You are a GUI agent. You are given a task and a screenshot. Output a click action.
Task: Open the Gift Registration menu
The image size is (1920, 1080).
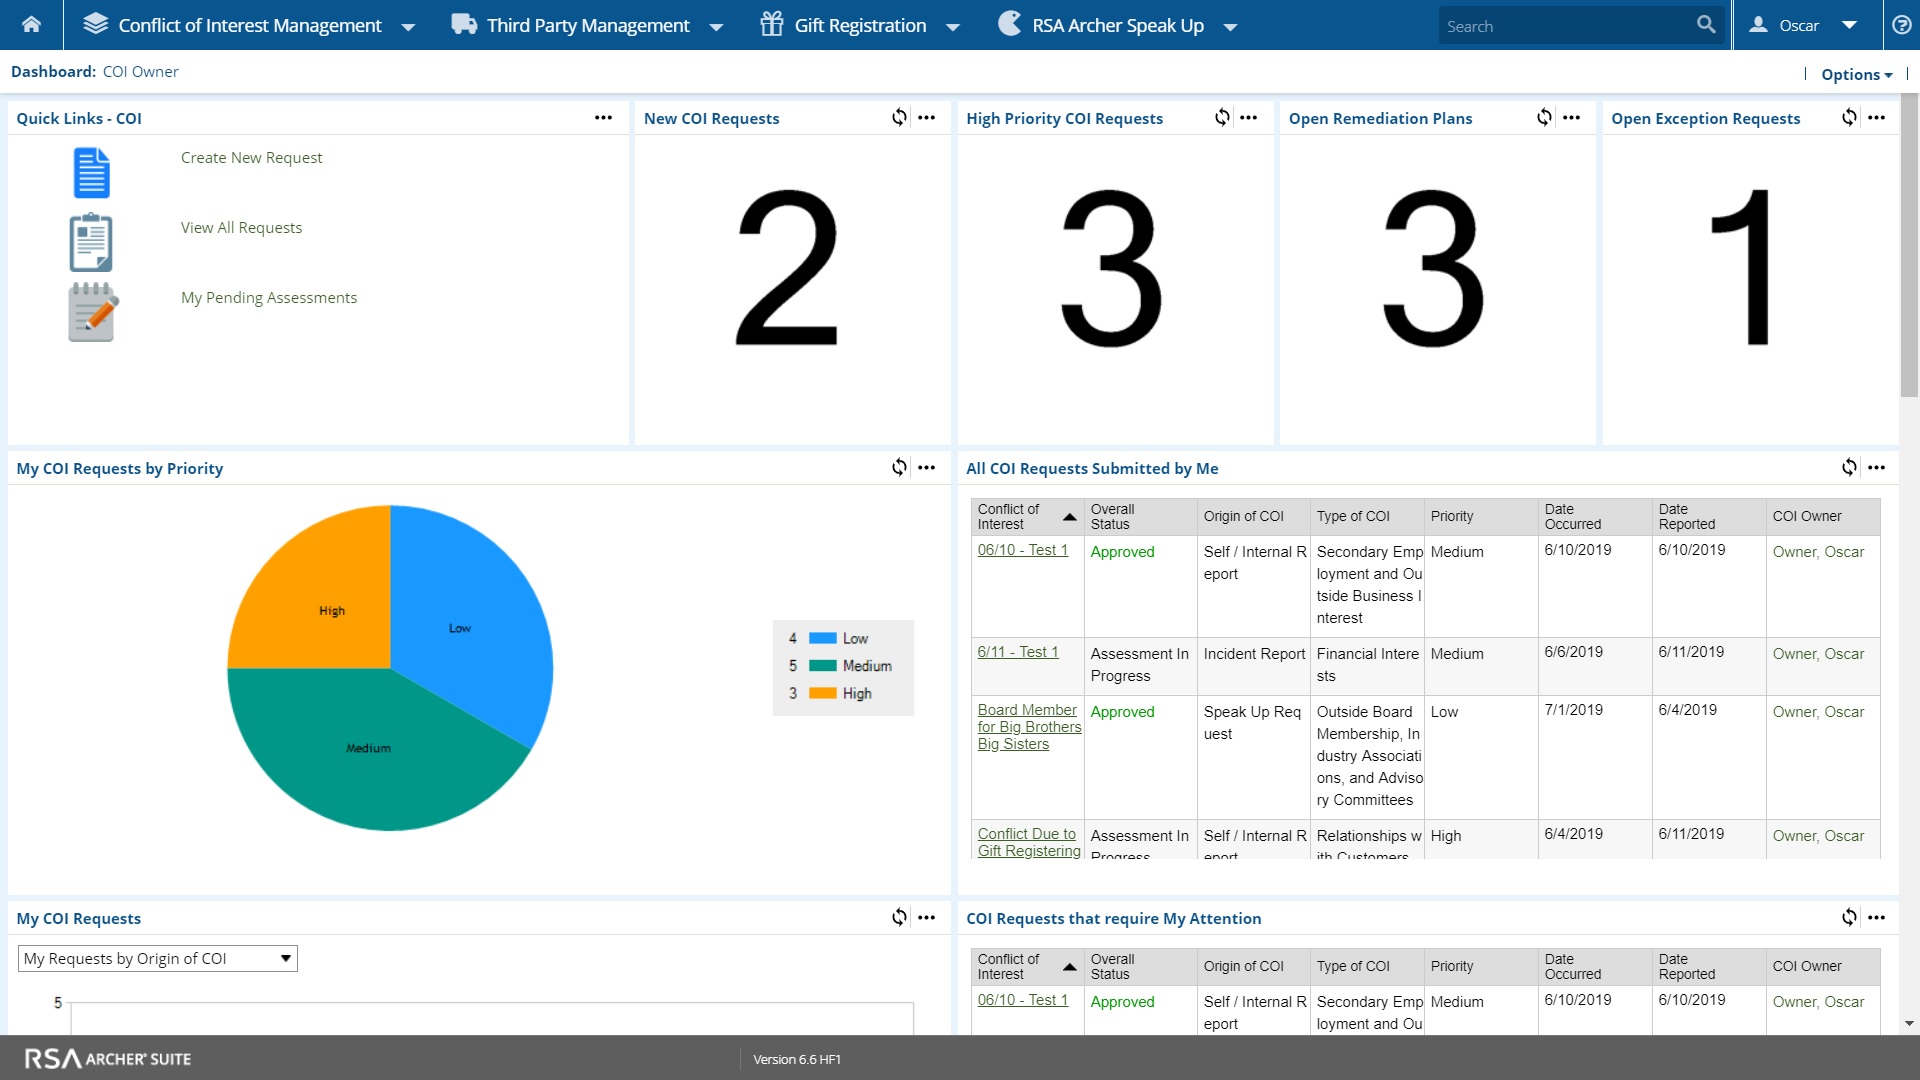pos(860,25)
